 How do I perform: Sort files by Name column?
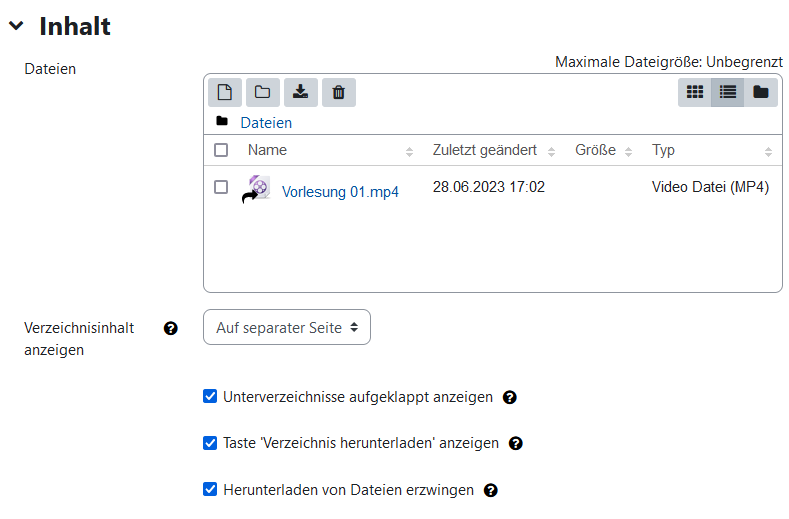click(x=267, y=150)
